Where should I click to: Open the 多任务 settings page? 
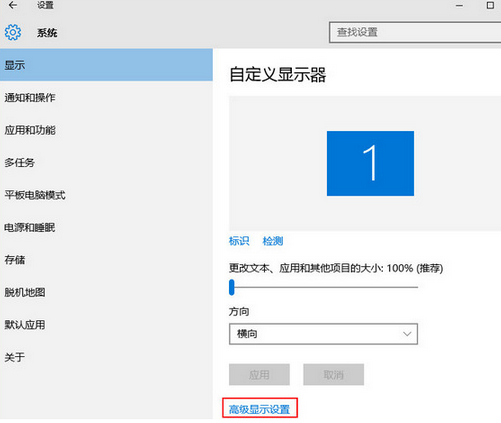click(x=106, y=163)
